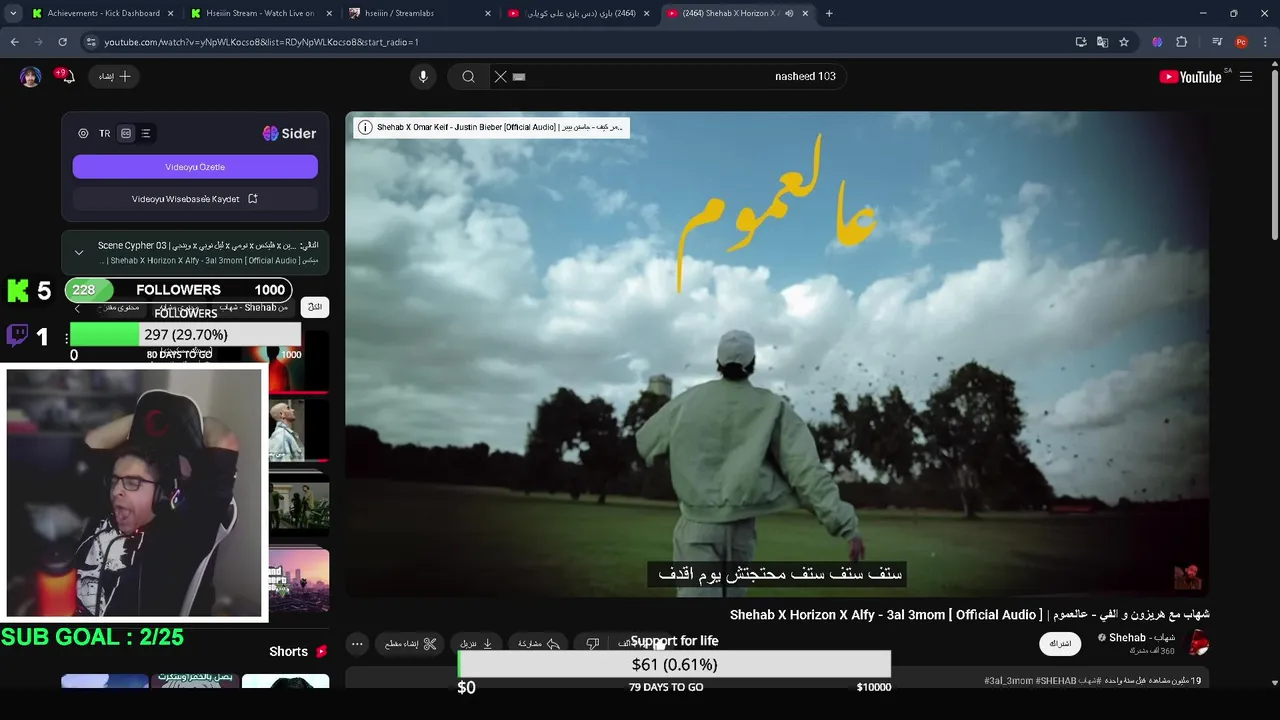Open a new browser tab

click(x=829, y=13)
